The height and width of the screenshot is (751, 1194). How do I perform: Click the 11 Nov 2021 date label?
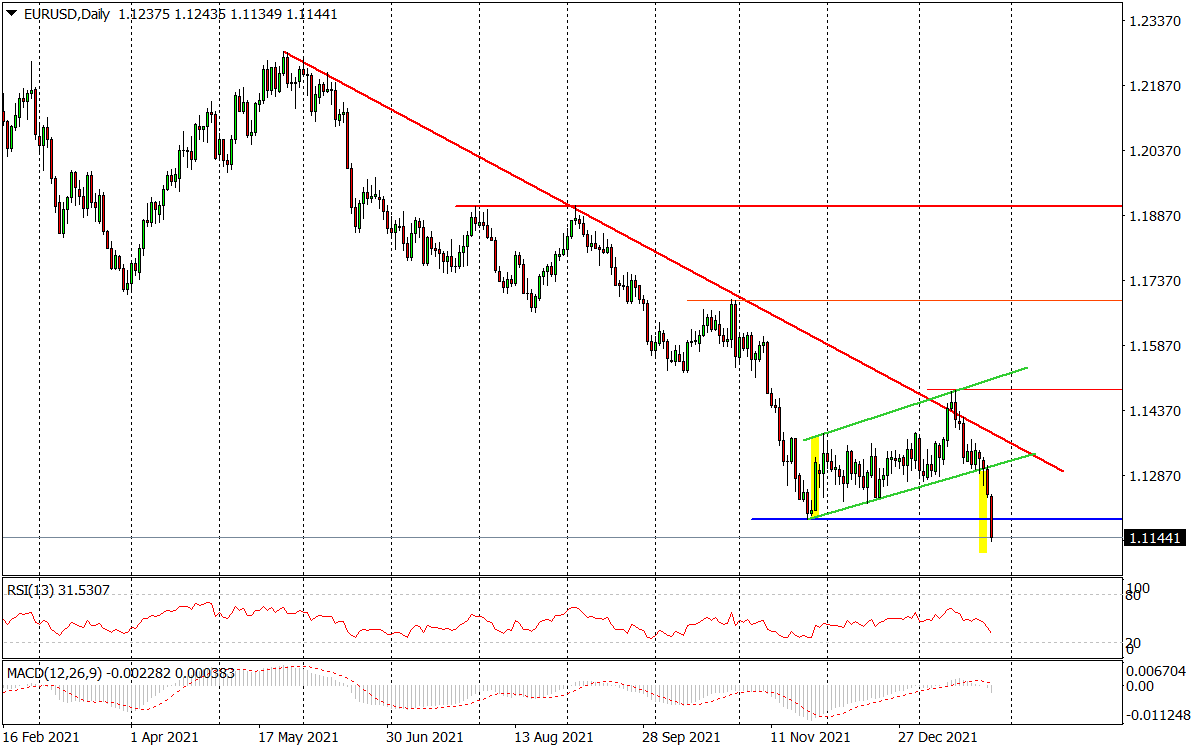tap(810, 737)
